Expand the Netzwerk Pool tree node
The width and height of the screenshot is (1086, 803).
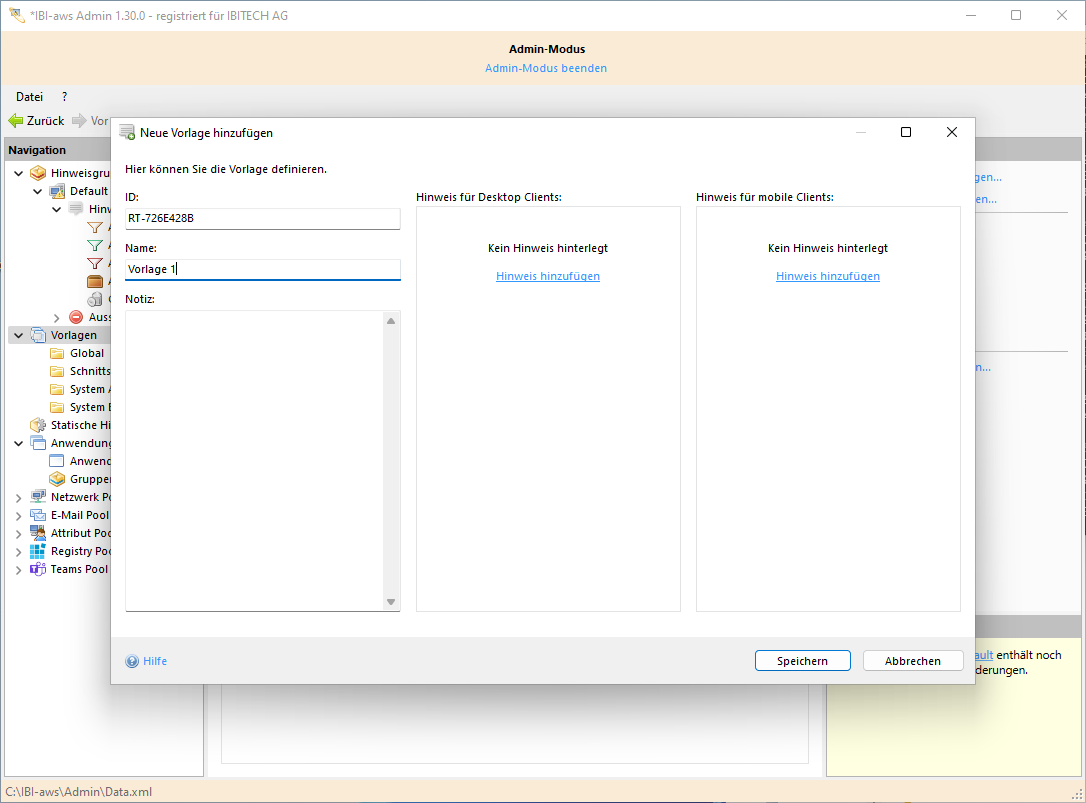pos(19,497)
